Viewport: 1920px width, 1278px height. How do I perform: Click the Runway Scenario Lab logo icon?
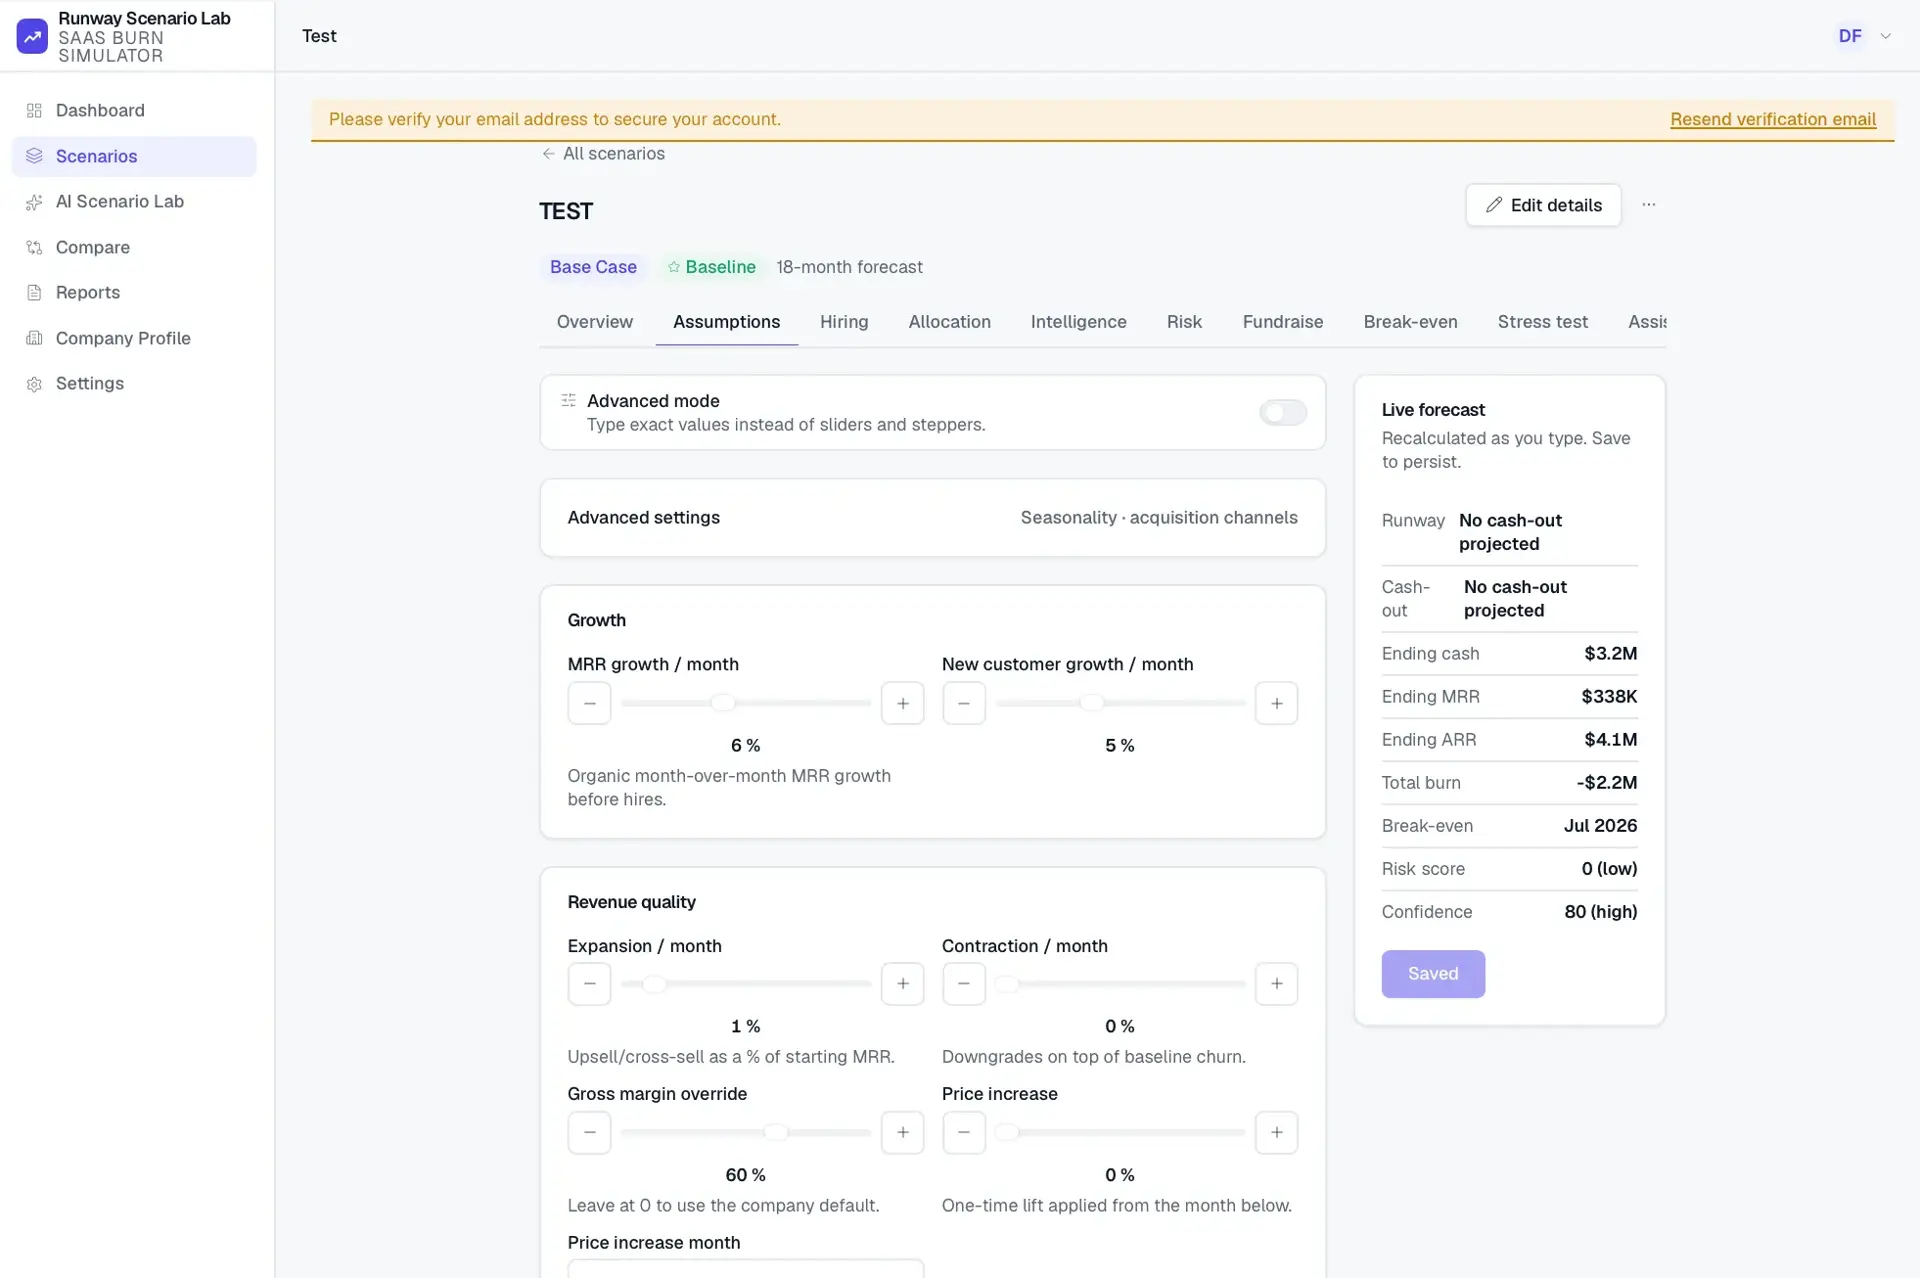[32, 36]
